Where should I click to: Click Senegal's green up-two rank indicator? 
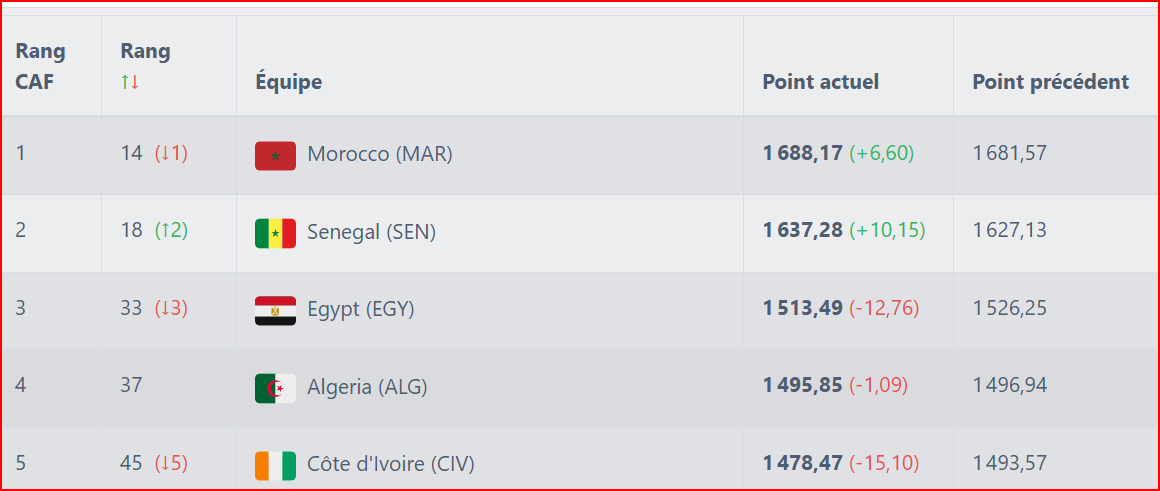click(171, 231)
